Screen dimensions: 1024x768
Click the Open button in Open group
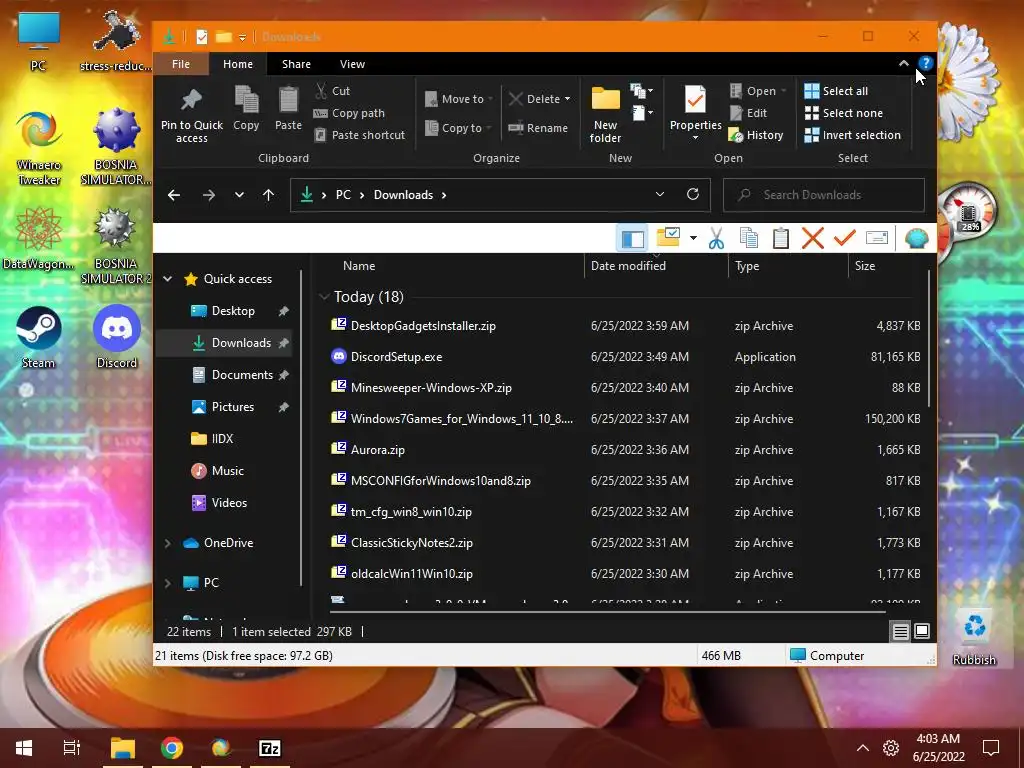[758, 91]
